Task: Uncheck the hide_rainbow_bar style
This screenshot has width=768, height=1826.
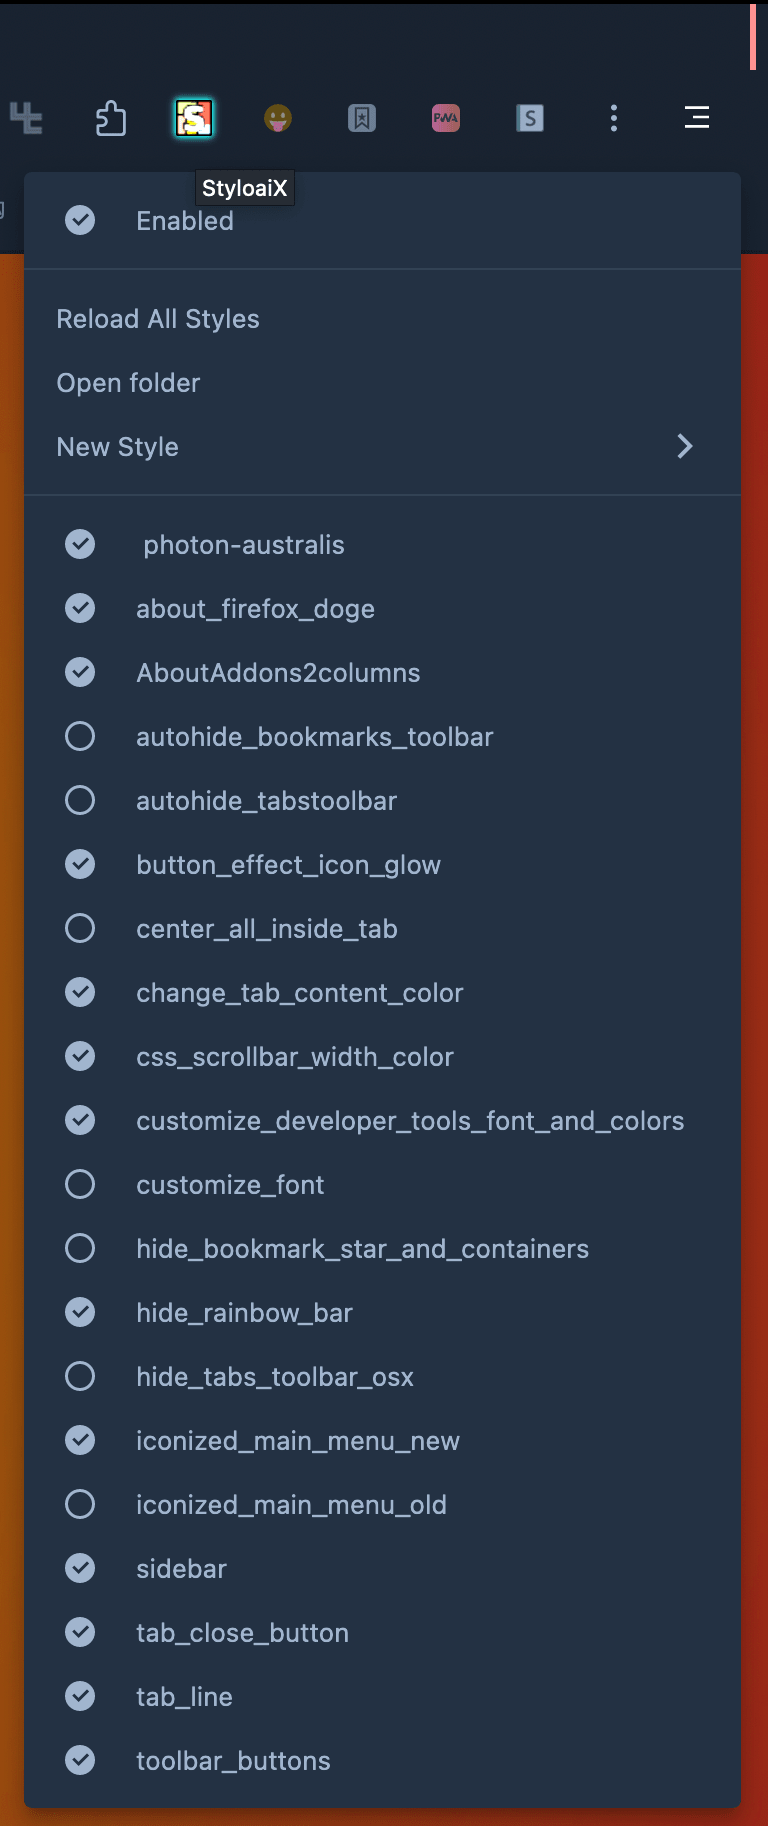Action: [80, 1313]
